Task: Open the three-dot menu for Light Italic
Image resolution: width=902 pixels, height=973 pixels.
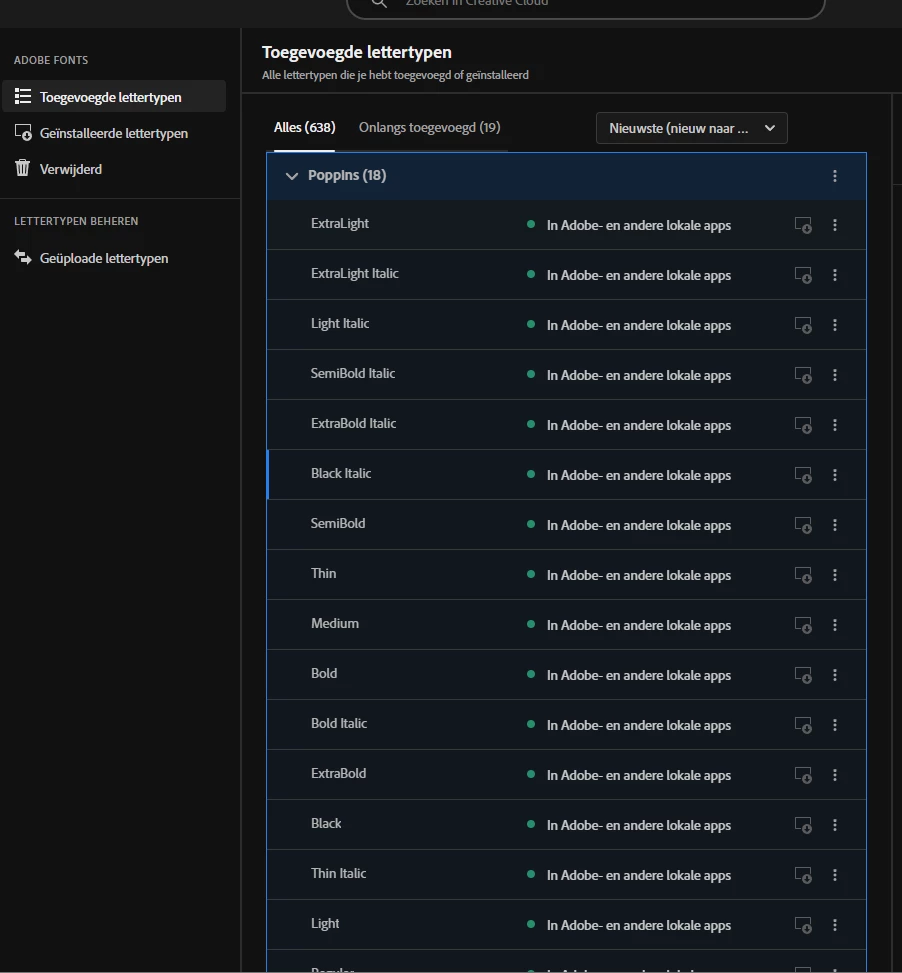Action: (x=834, y=325)
